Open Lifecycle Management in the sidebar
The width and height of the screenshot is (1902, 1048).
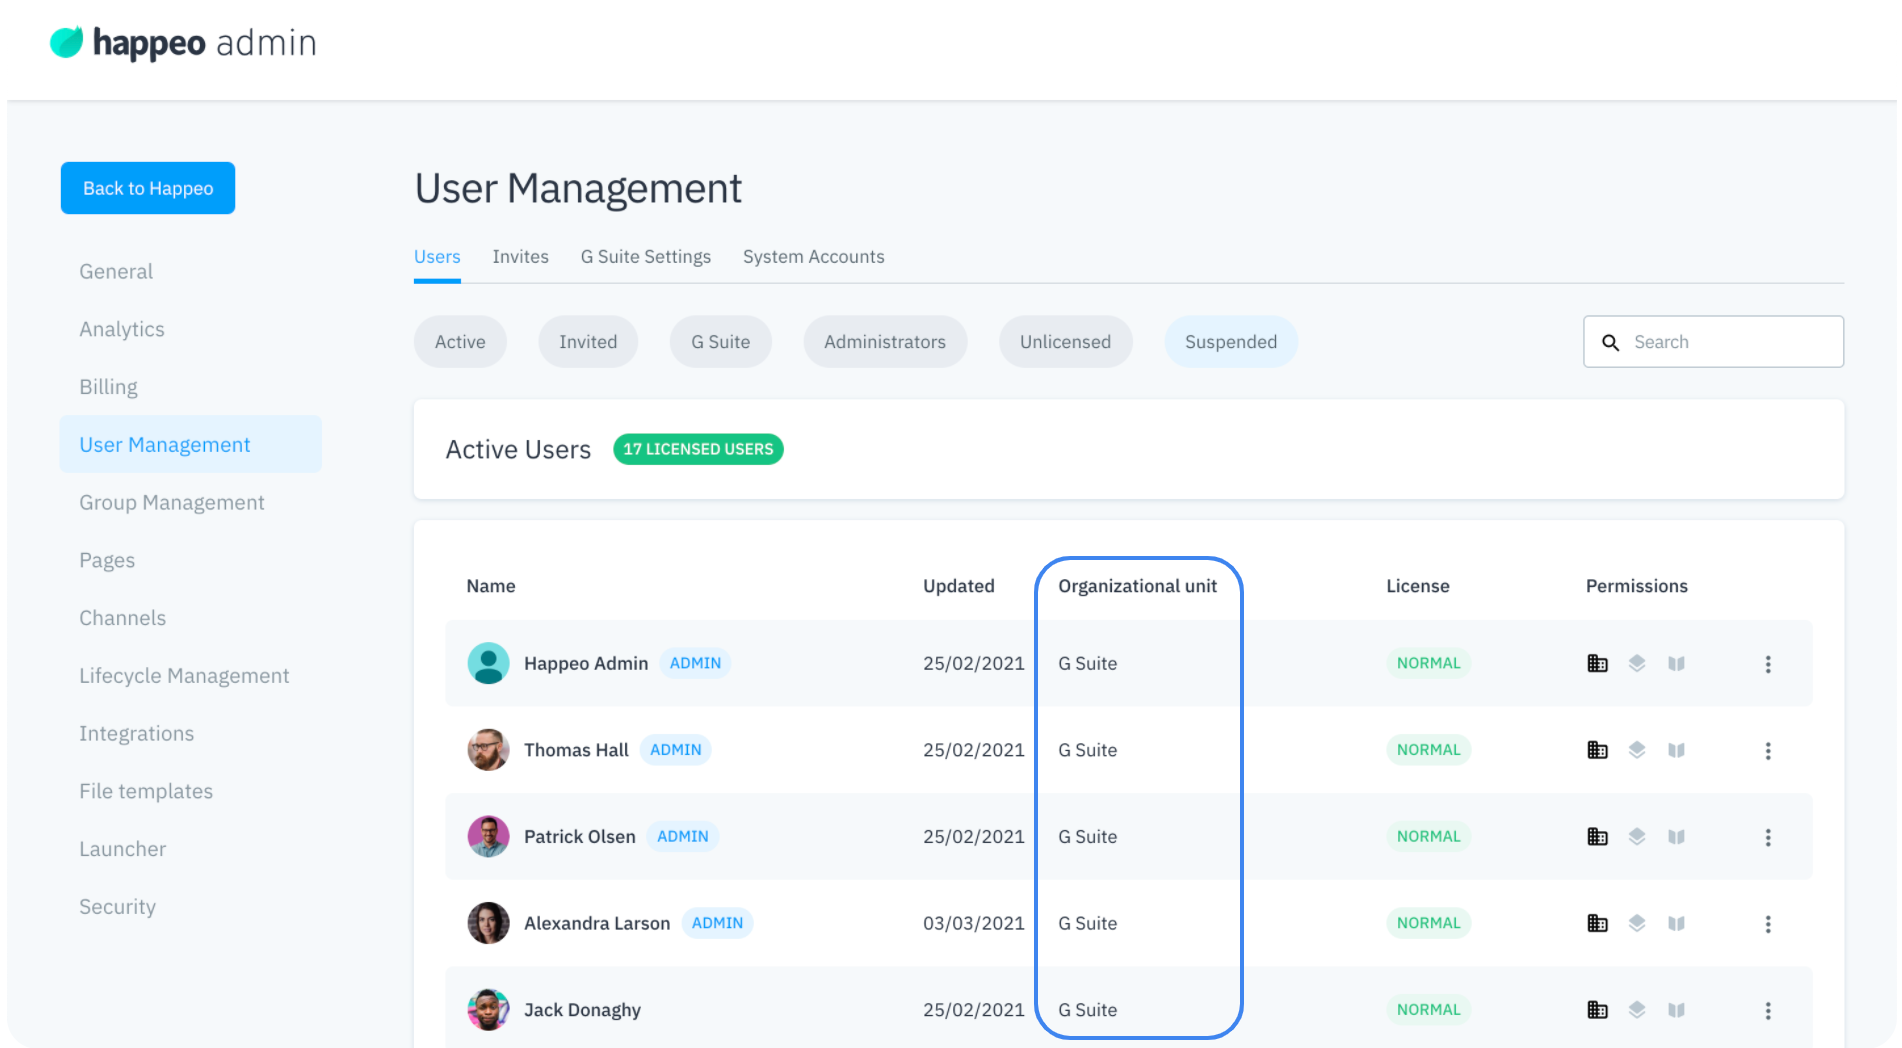[x=184, y=676]
